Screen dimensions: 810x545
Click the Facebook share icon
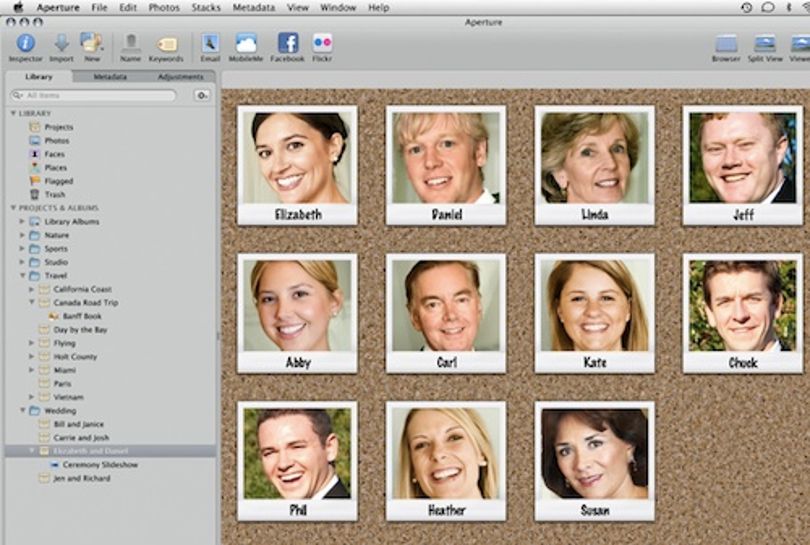(x=288, y=43)
